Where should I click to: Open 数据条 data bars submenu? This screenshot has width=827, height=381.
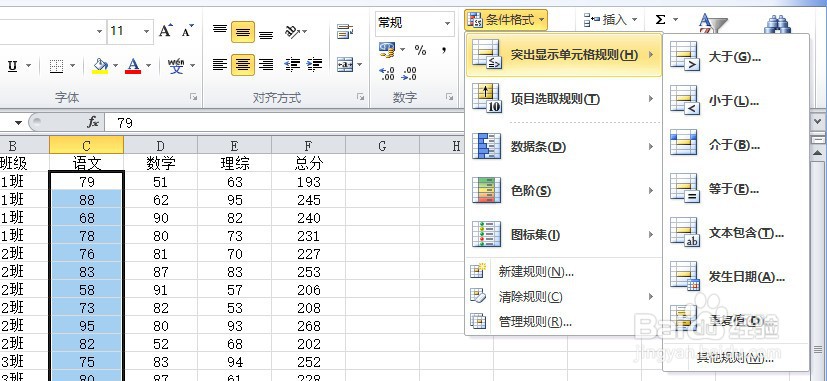tap(564, 146)
